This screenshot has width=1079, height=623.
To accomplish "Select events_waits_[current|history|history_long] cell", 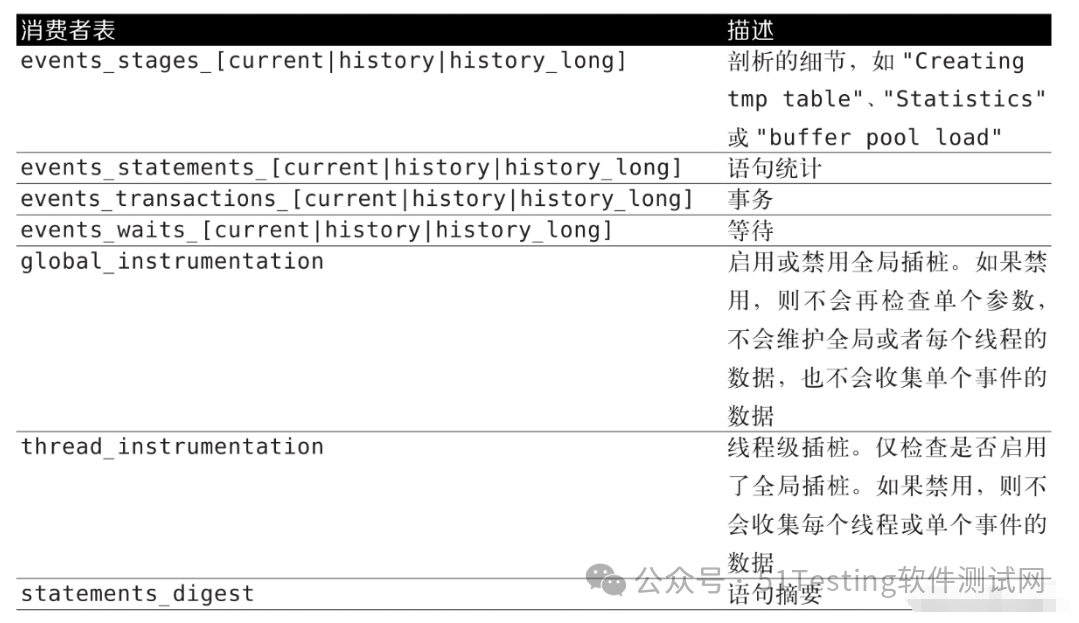I will (x=317, y=230).
